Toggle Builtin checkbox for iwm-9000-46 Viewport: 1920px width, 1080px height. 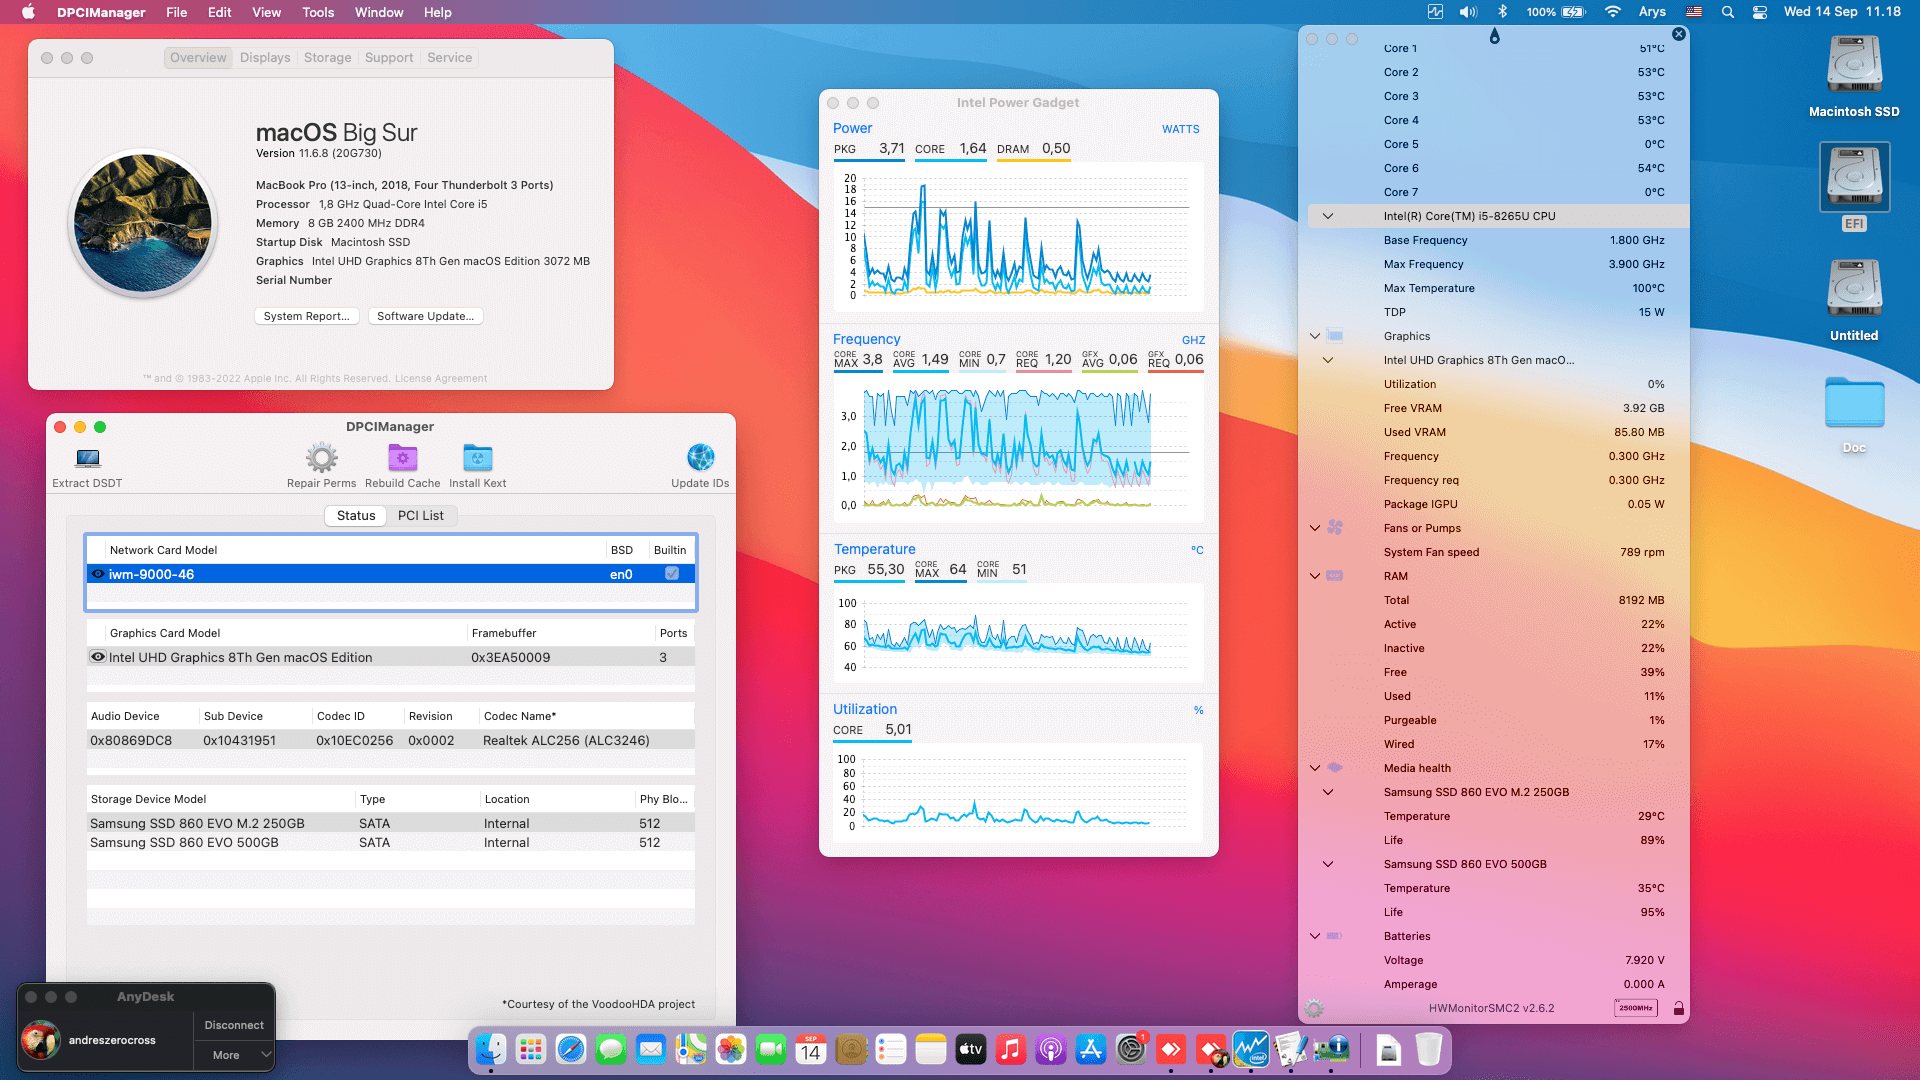[x=672, y=574]
